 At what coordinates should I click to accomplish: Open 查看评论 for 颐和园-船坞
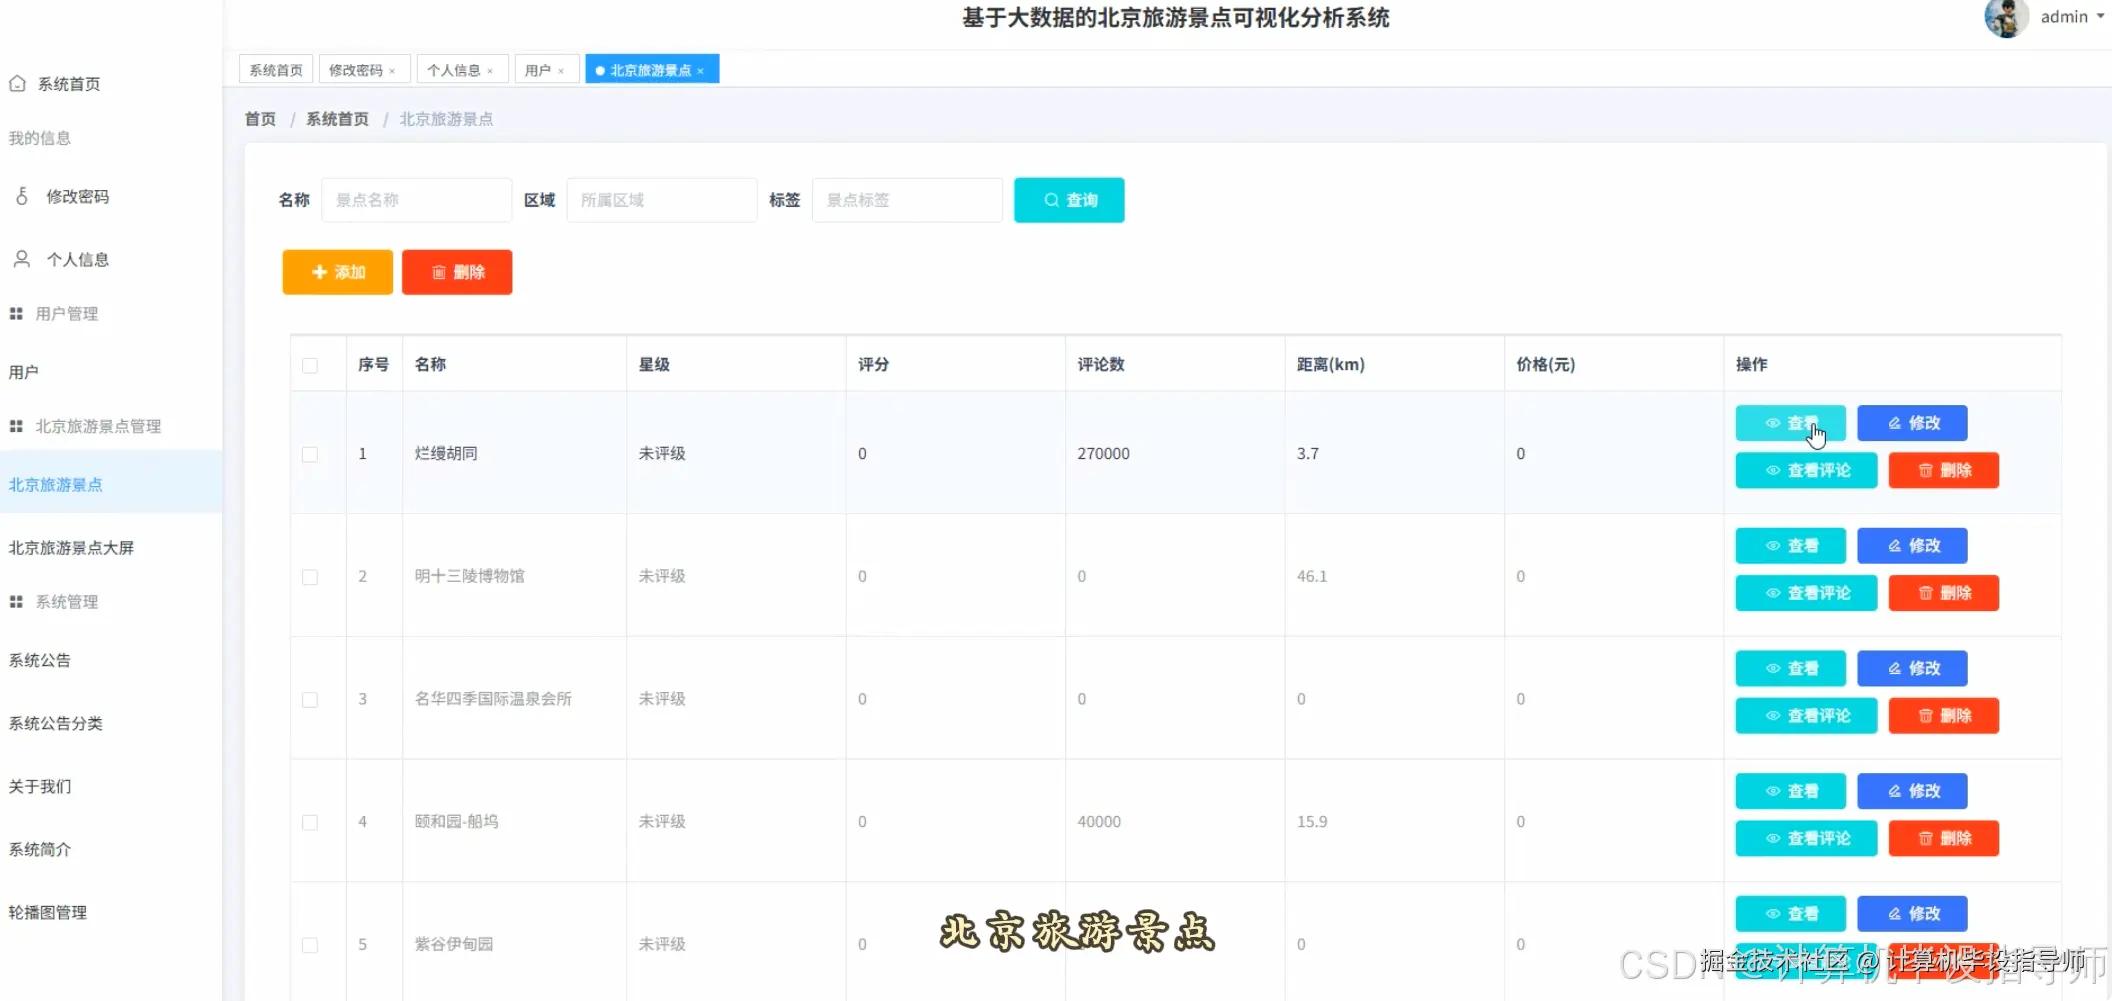click(1807, 838)
